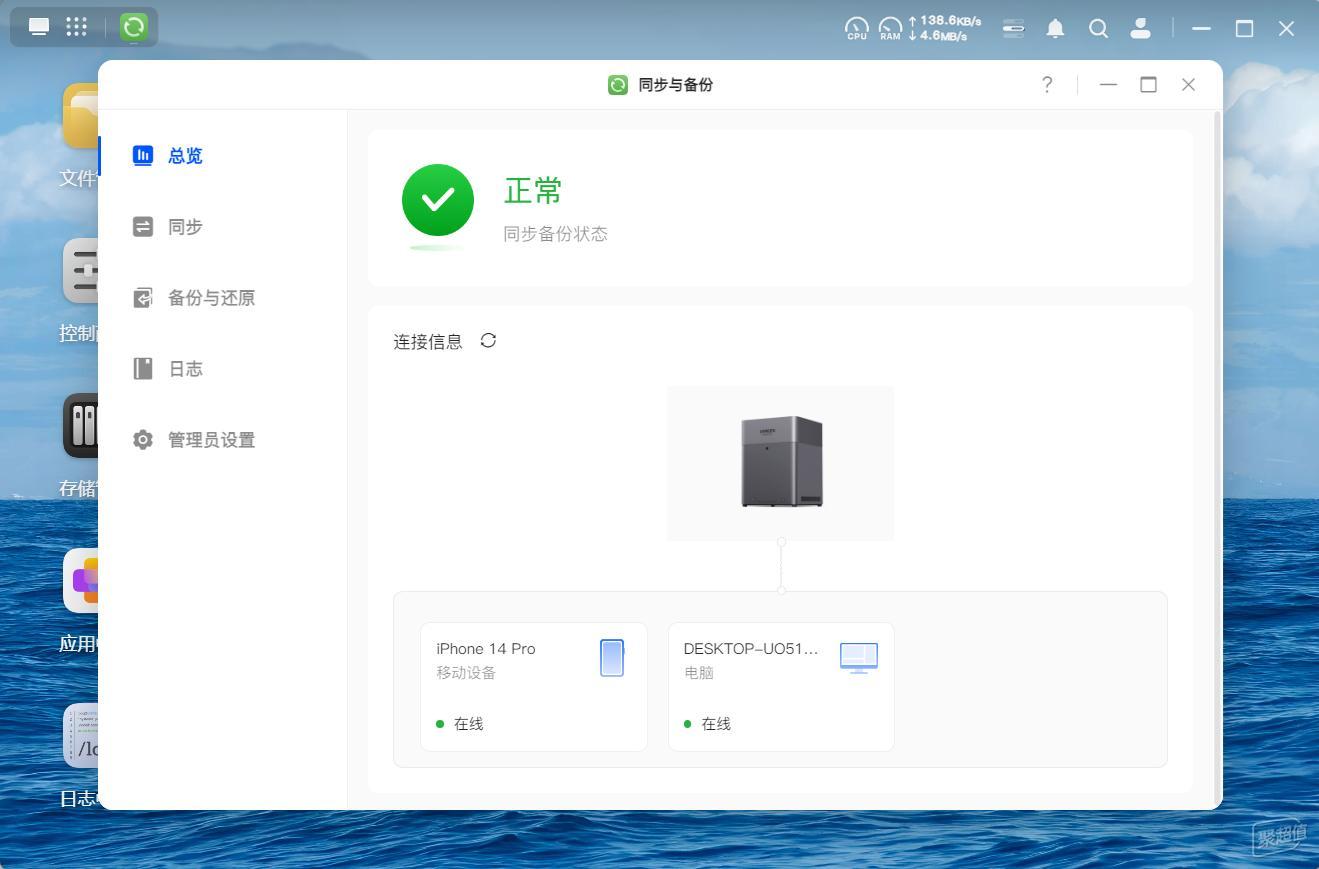1319x869 pixels.
Task: Show the desktop via monitor icon
Action: click(39, 27)
